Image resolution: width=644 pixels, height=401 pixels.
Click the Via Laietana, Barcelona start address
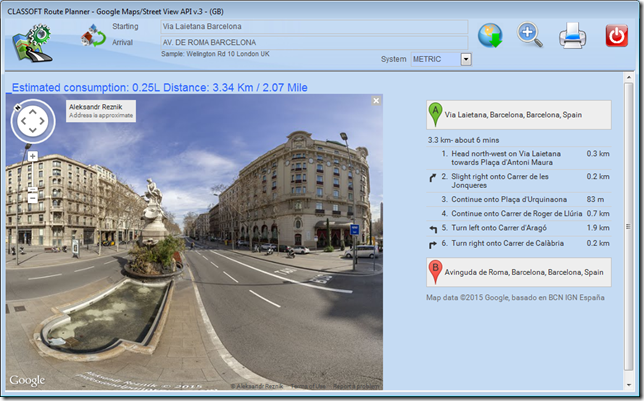(x=513, y=115)
